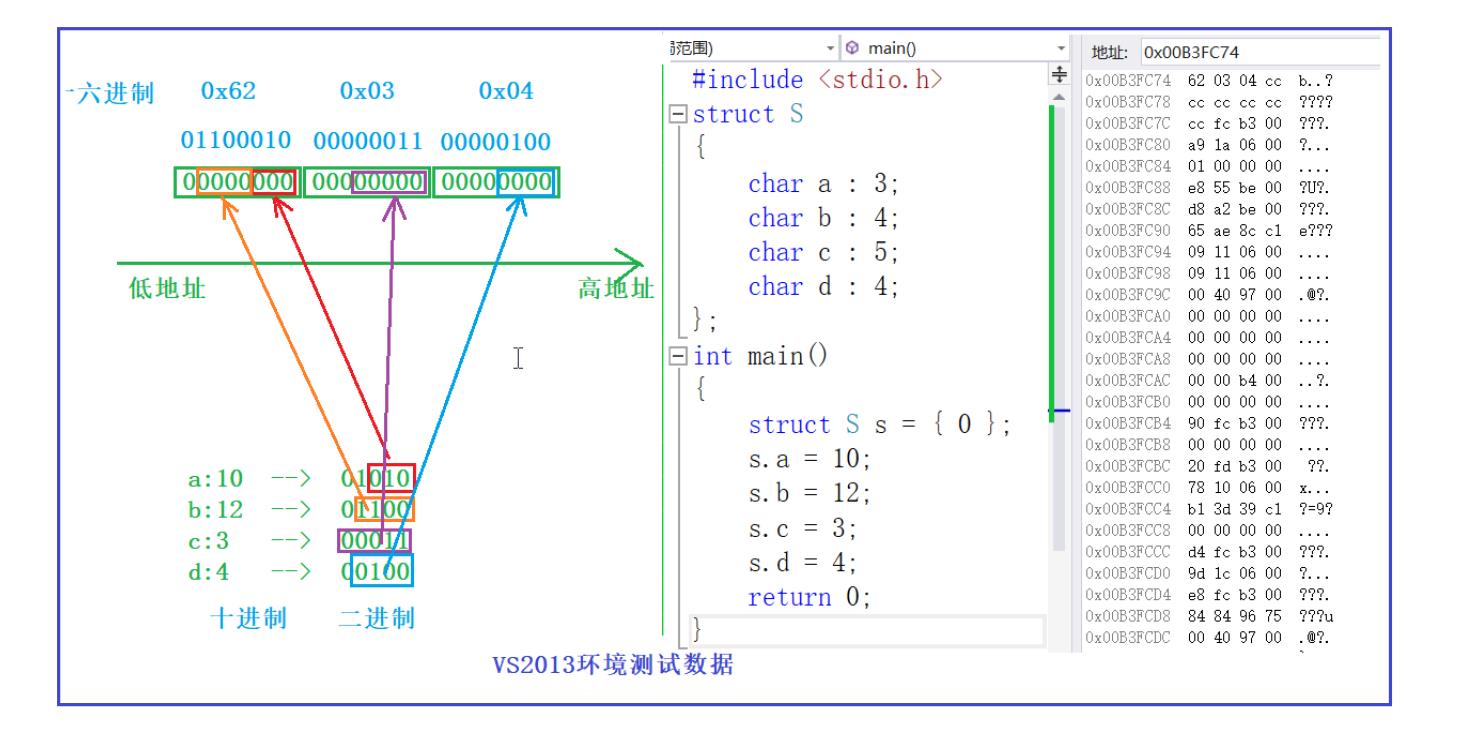Click the line 'char c : 5;'

coord(824,253)
